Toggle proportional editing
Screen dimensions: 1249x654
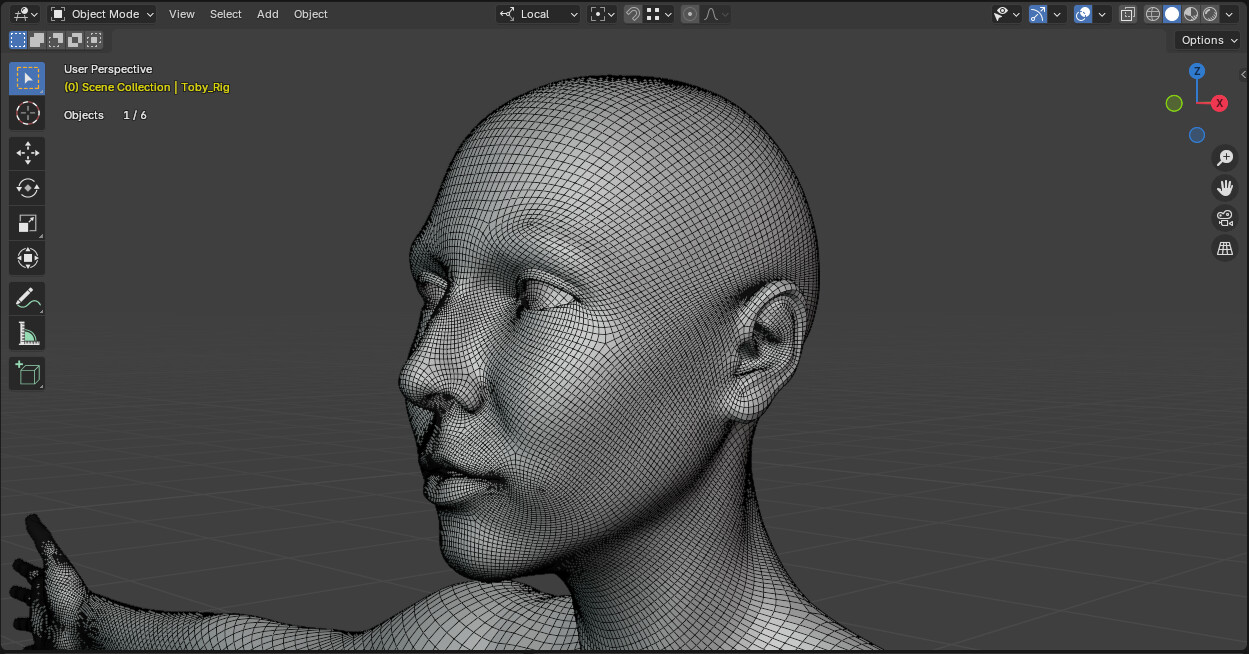(689, 14)
